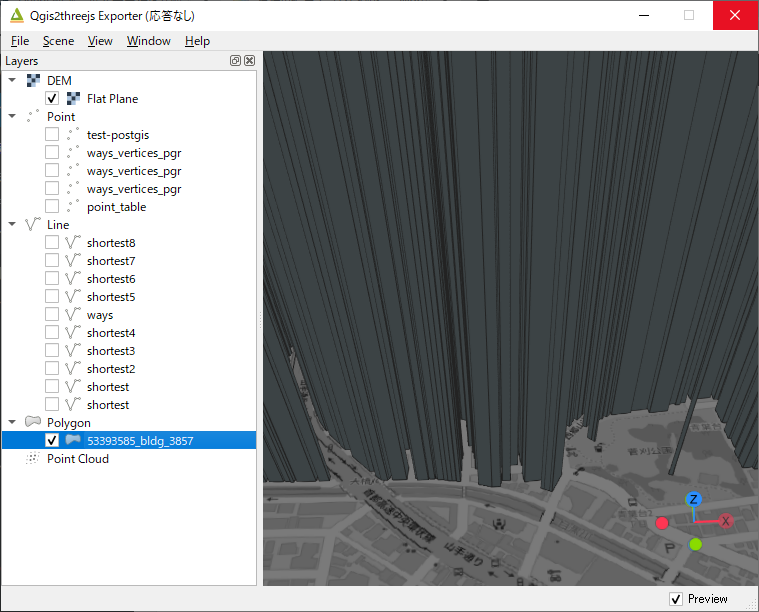The image size is (759, 612).
Task: Click the green axis dot in navigation widget
Action: (x=695, y=544)
